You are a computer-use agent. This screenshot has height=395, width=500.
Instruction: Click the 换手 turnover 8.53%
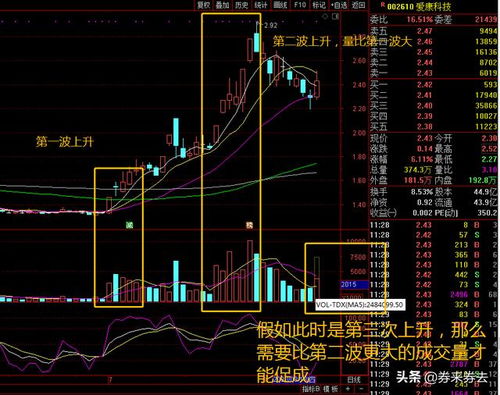pyautogui.click(x=421, y=192)
